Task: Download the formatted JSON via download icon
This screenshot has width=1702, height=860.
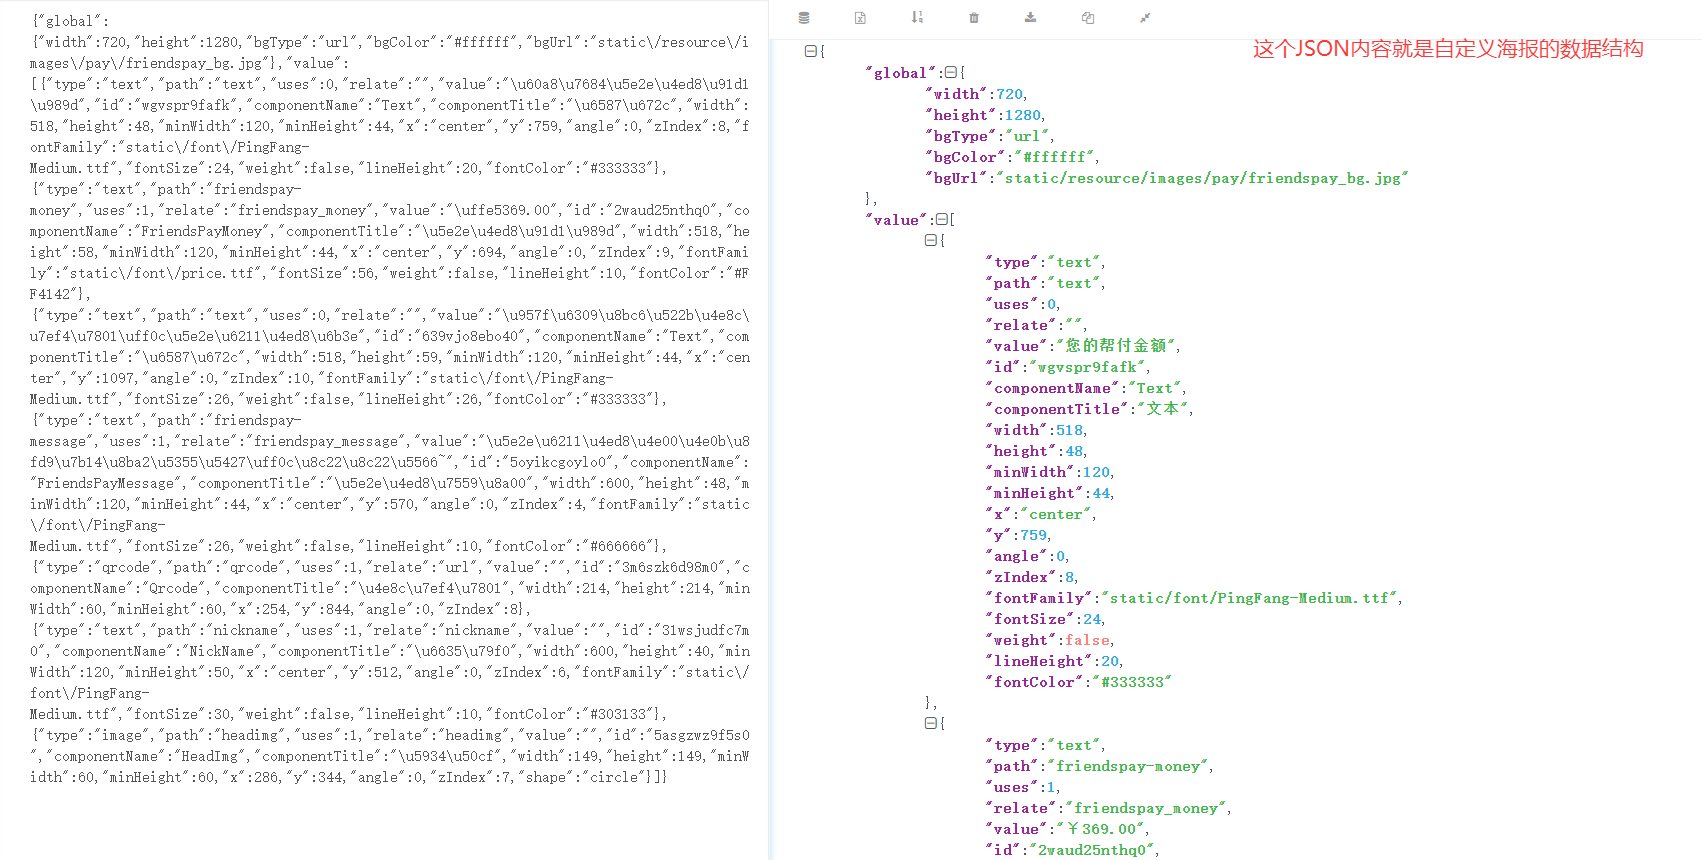Action: (1030, 18)
